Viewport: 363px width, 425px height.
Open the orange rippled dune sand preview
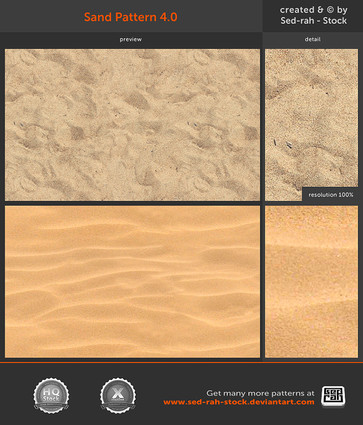132,282
